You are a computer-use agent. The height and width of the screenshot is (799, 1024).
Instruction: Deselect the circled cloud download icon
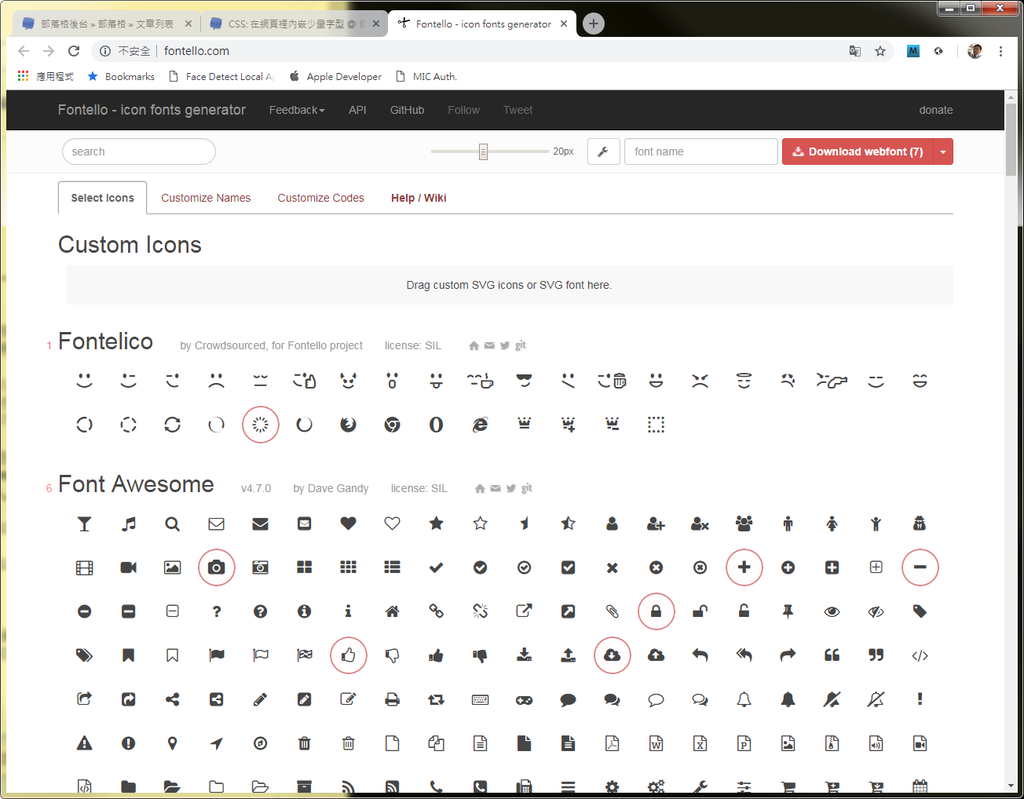tap(612, 655)
